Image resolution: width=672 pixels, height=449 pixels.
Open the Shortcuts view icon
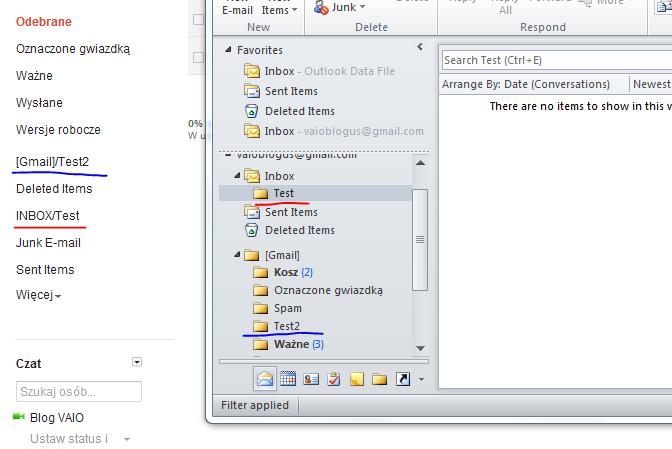coord(402,379)
